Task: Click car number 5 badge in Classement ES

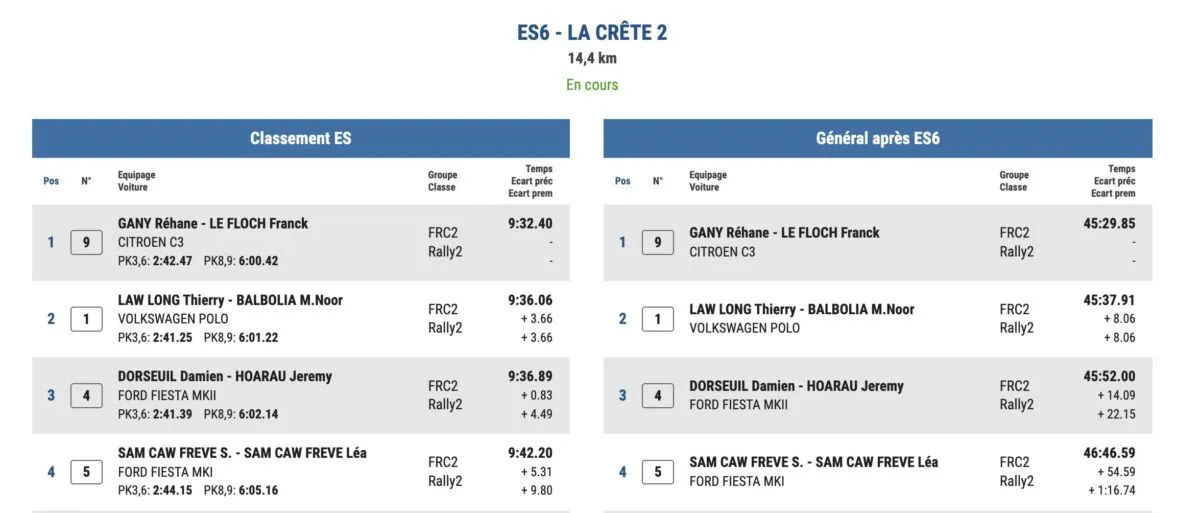Action: 86,471
